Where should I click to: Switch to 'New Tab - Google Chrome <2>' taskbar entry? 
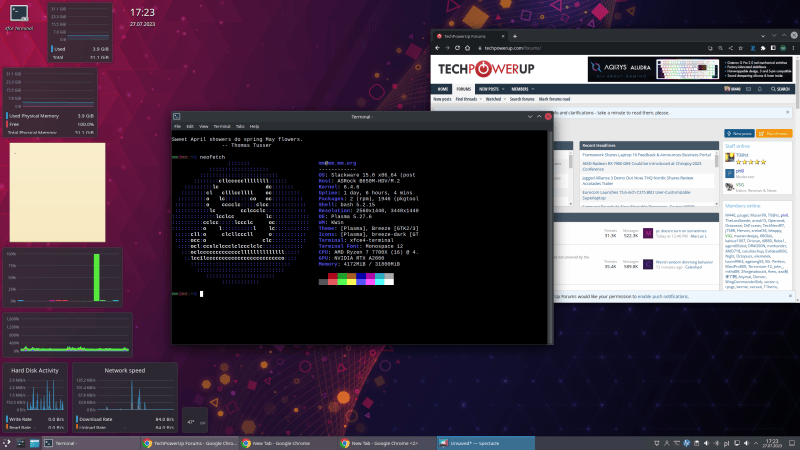coord(387,443)
